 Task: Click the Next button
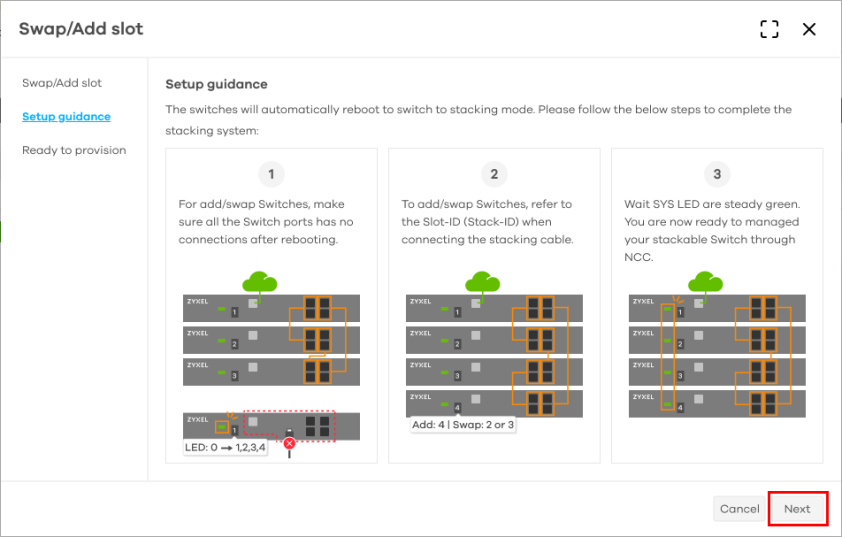point(797,509)
